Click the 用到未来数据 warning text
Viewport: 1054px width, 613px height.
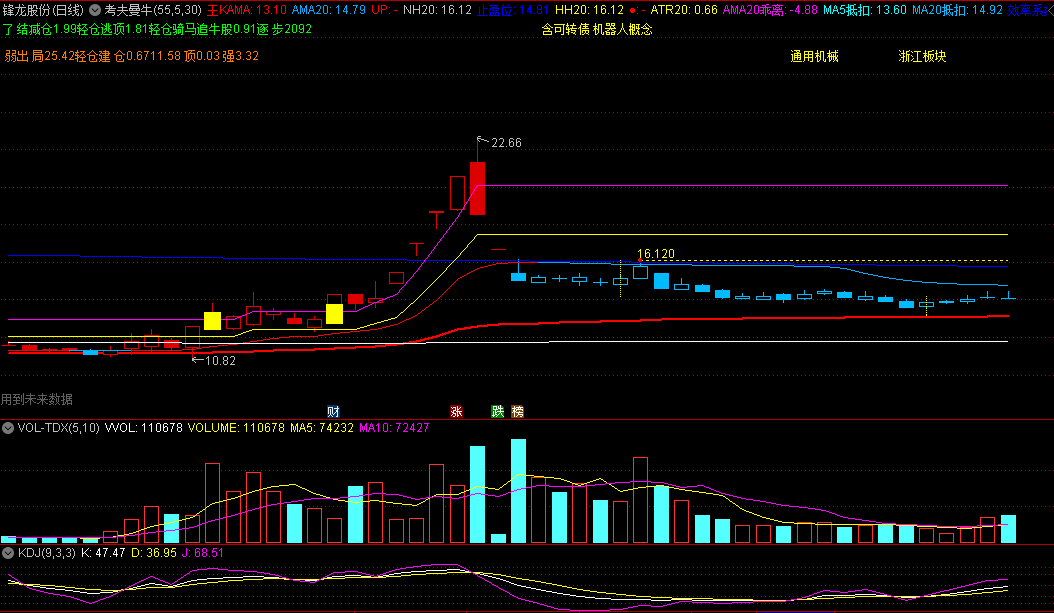click(x=37, y=400)
